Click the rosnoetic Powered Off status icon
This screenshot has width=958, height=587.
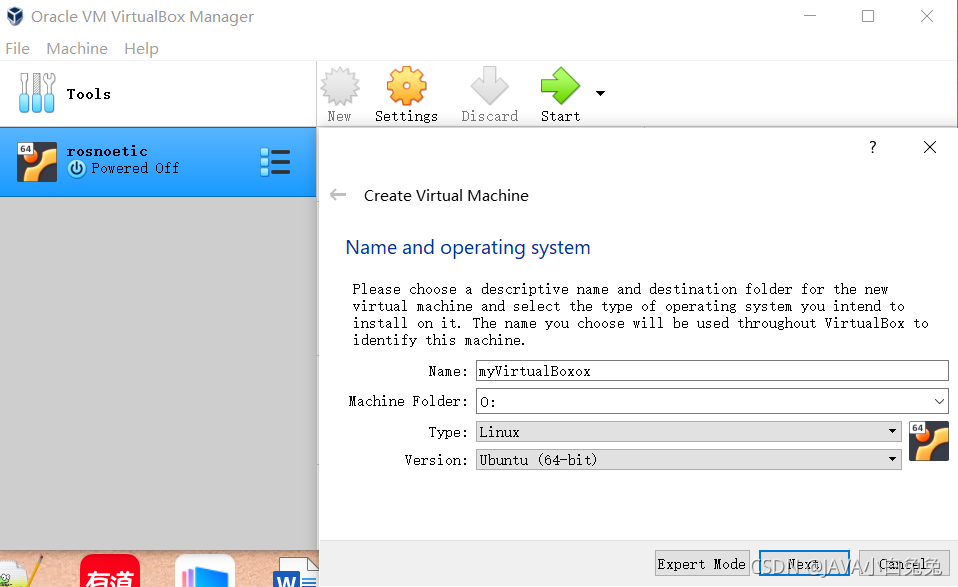[76, 169]
